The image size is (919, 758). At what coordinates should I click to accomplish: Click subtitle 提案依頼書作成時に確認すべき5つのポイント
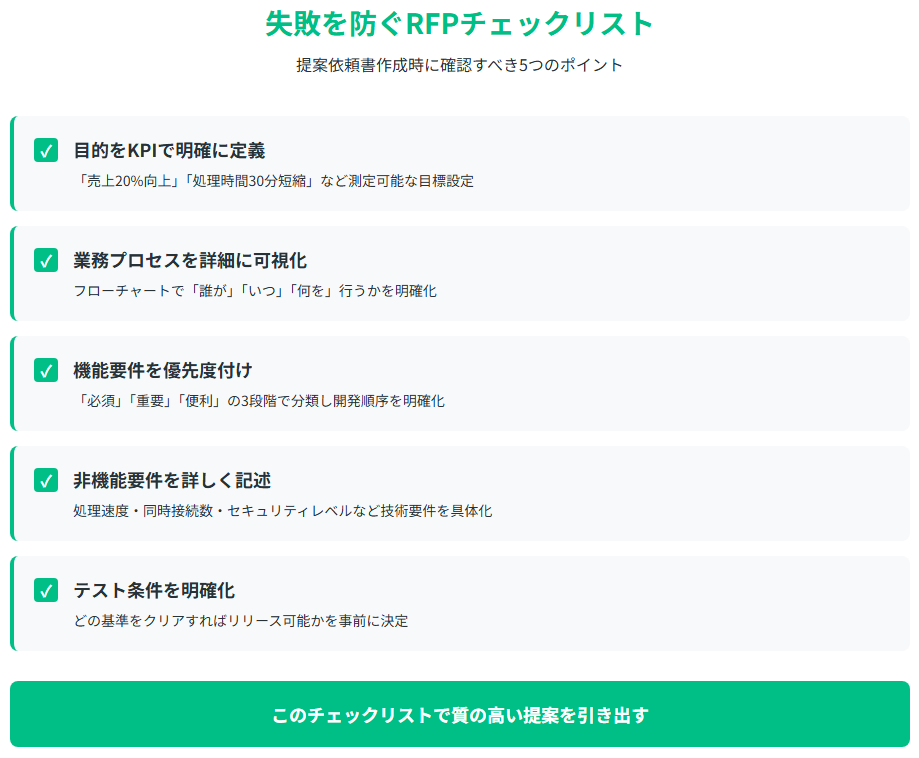(460, 65)
